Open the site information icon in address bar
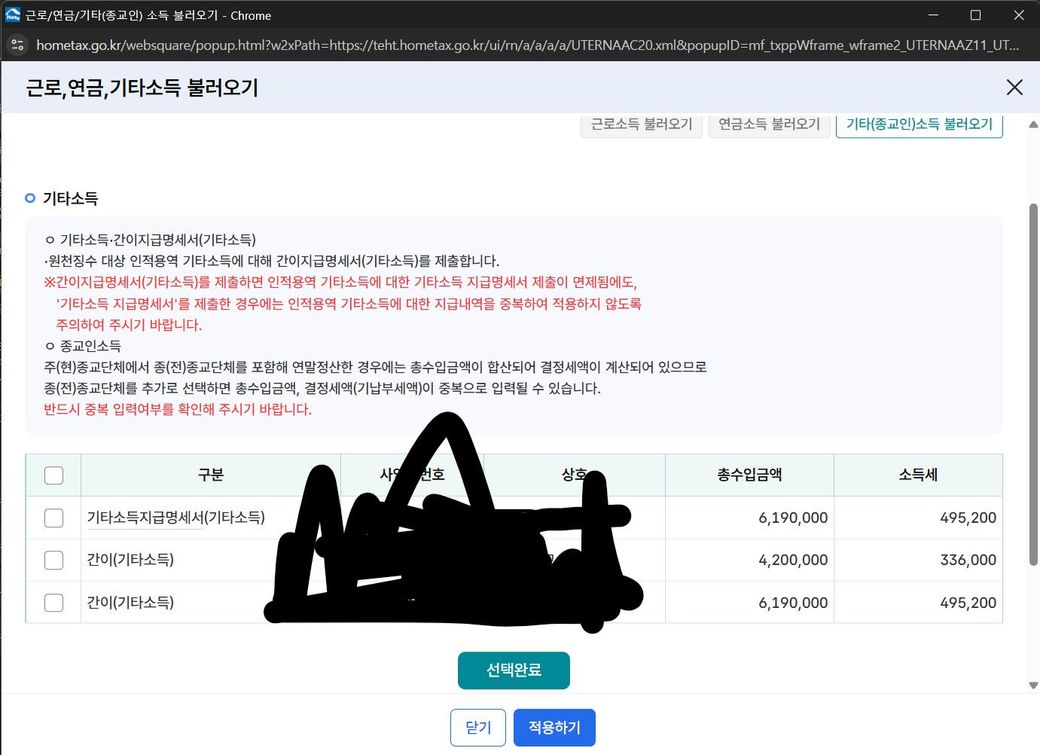Image resolution: width=1040 pixels, height=755 pixels. click(16, 45)
